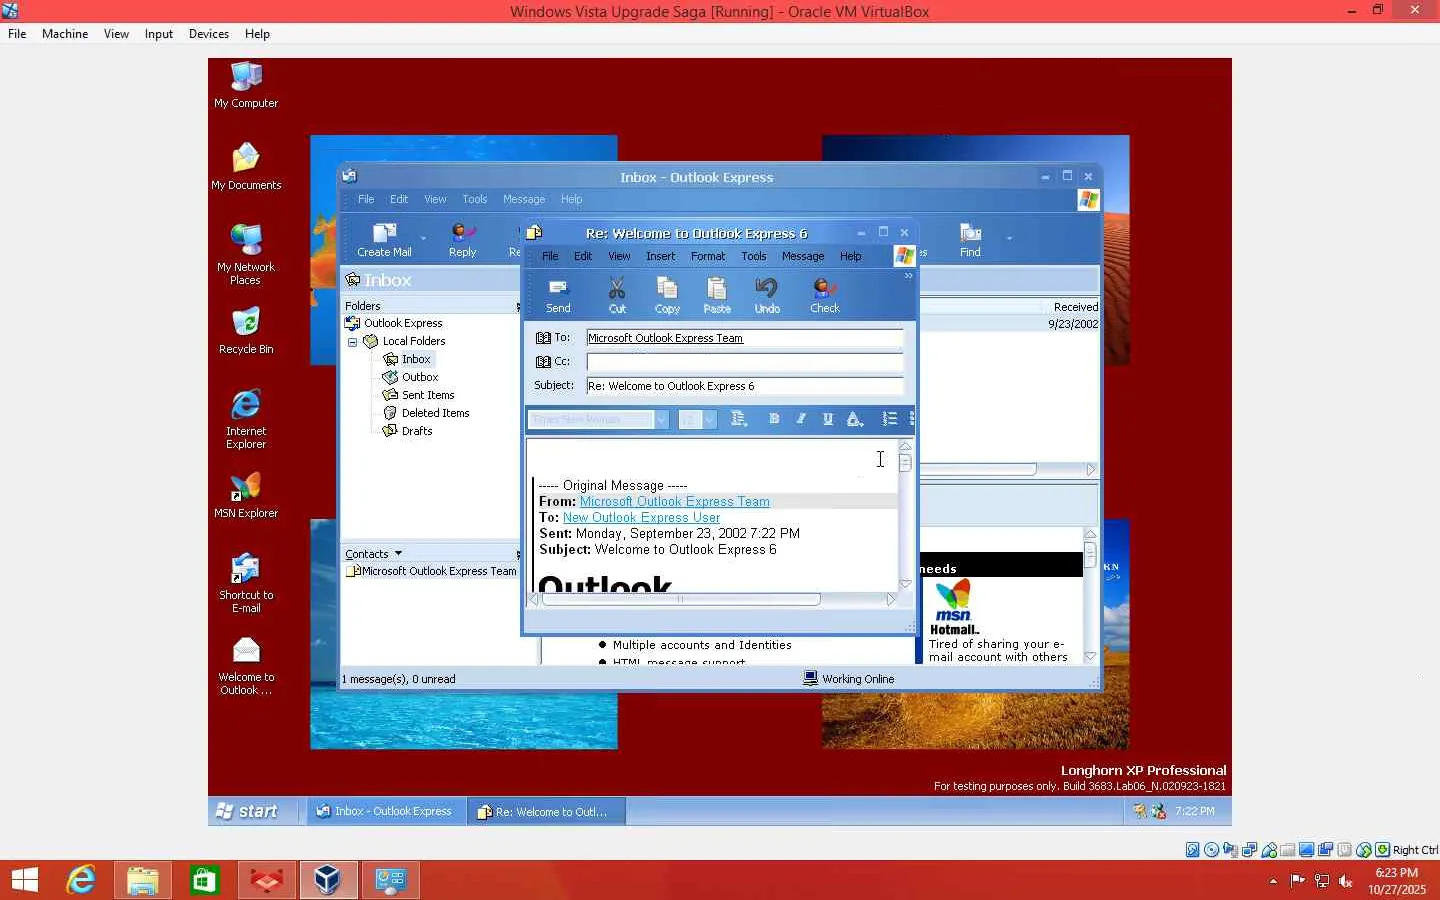This screenshot has height=900, width=1440.
Task: Open the Format menu in the reply window
Action: [x=708, y=257]
